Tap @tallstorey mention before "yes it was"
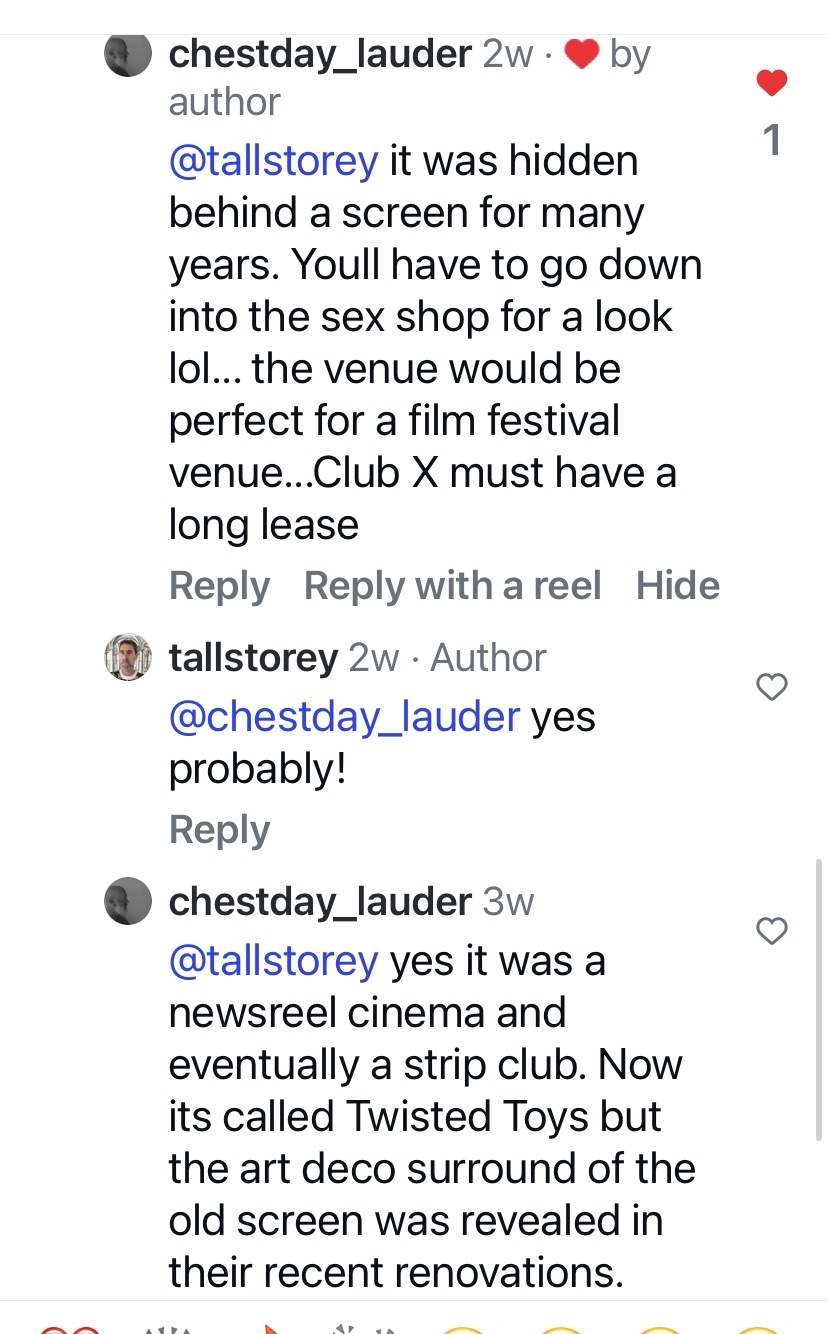 click(x=273, y=961)
